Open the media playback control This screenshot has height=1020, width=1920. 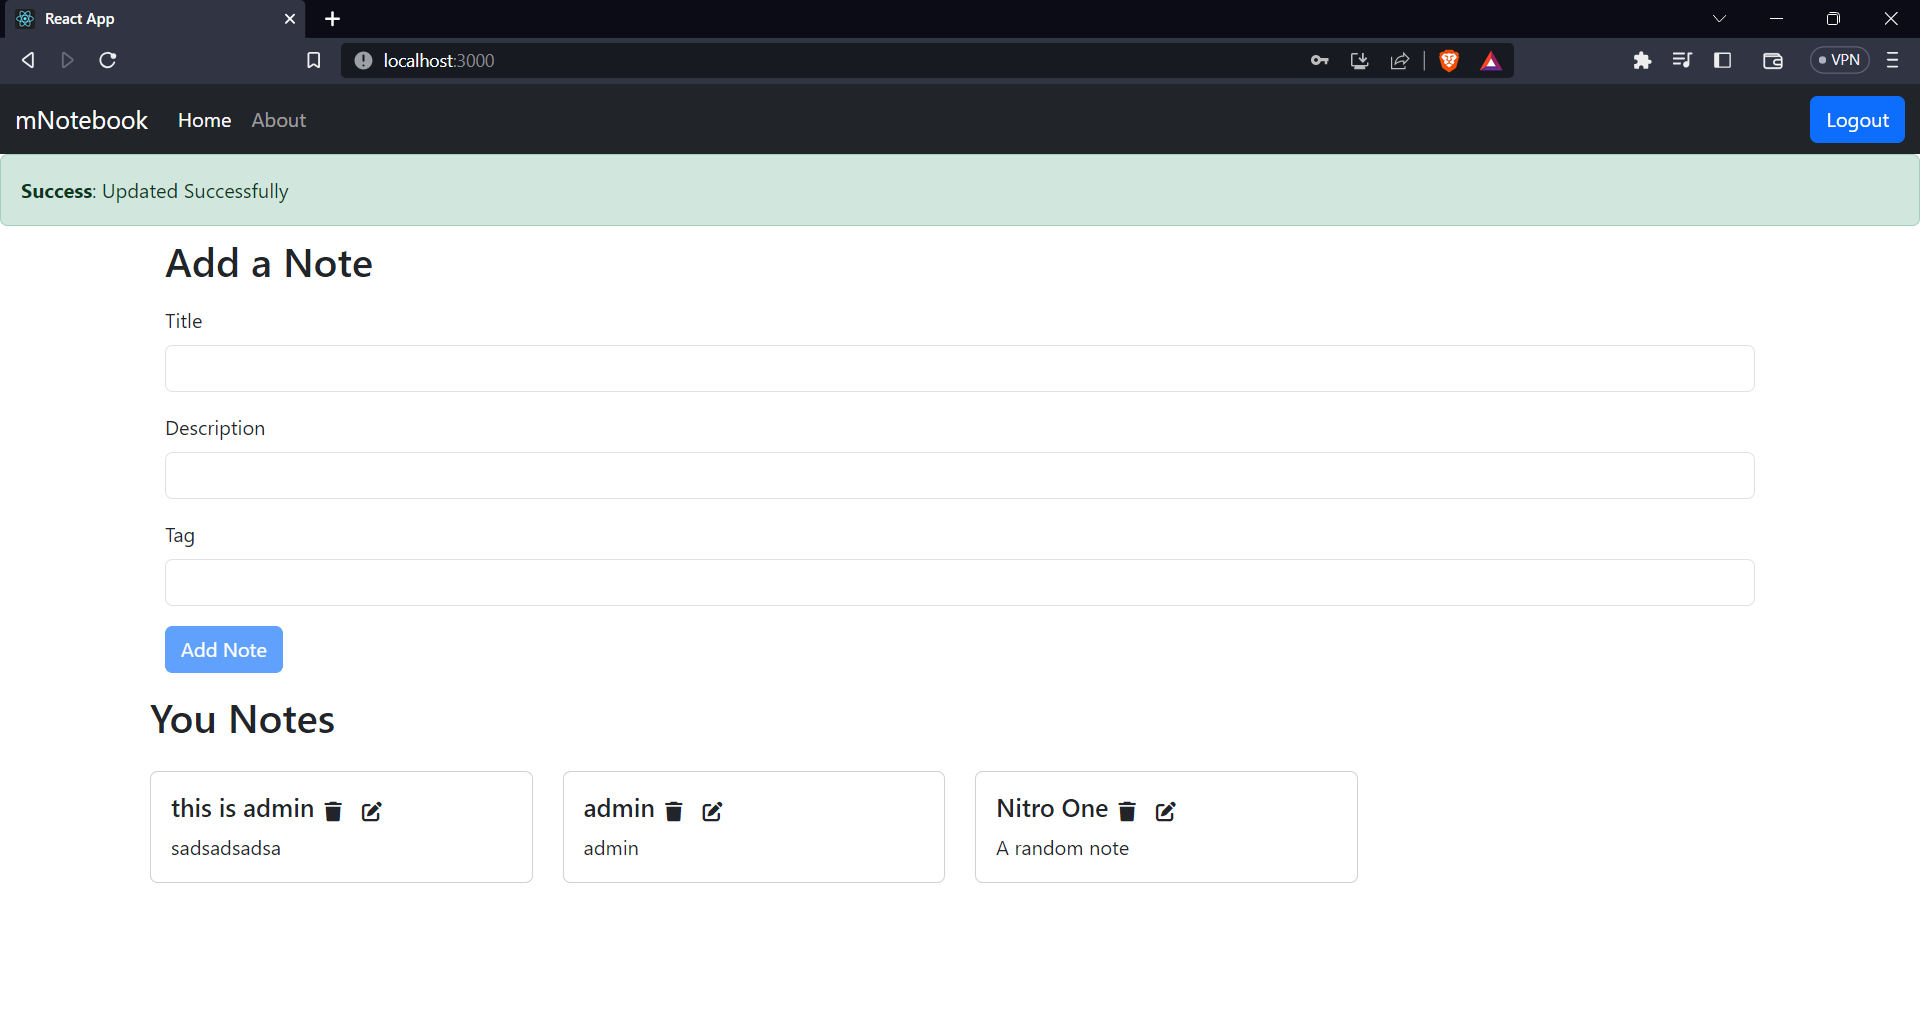[1683, 60]
